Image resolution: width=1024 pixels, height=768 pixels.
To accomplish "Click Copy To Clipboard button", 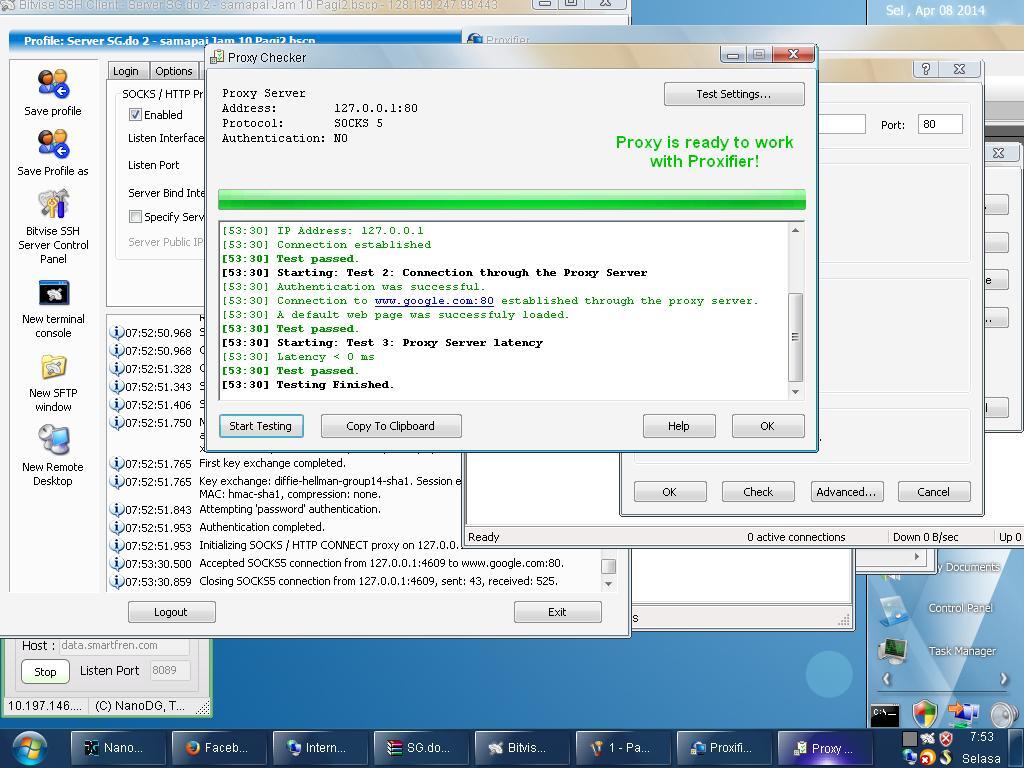I will pyautogui.click(x=391, y=426).
